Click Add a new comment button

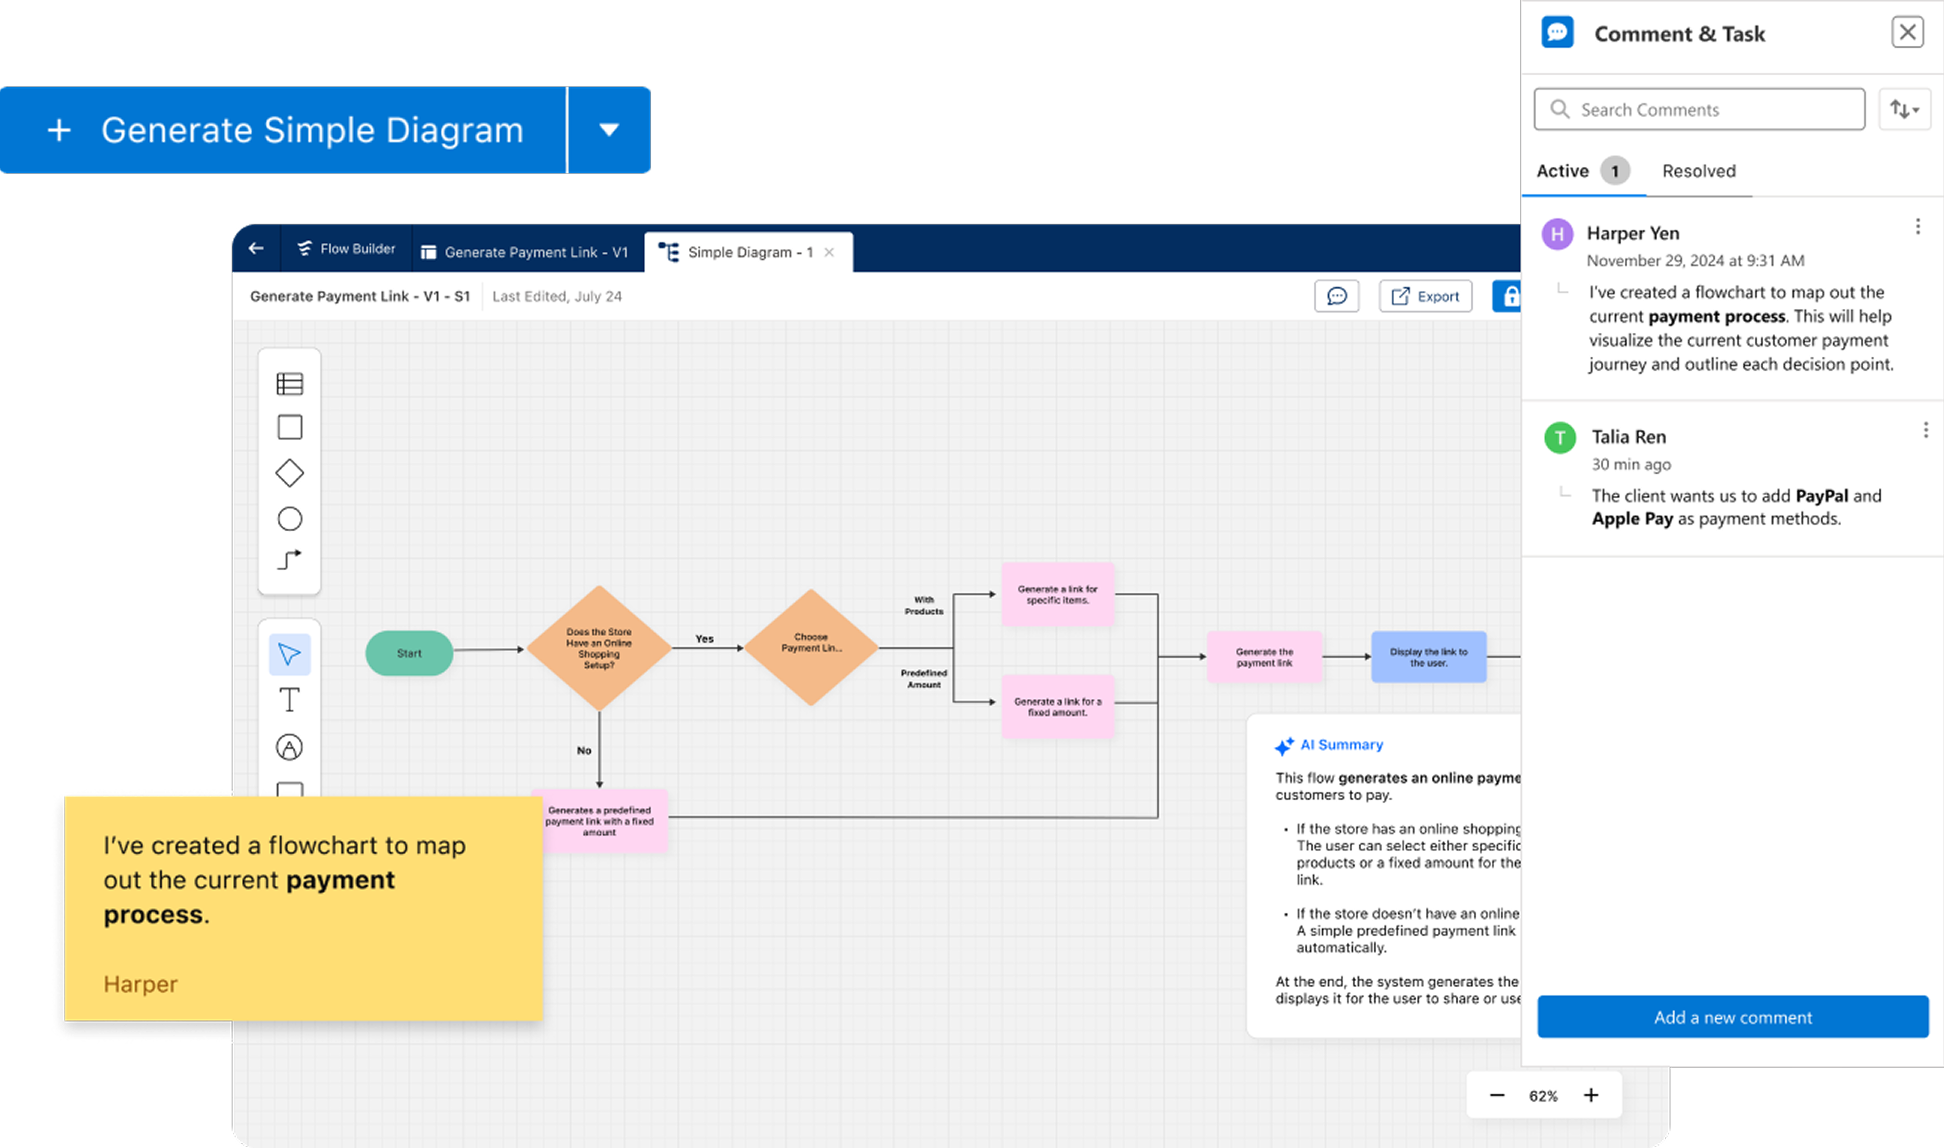click(x=1733, y=1017)
